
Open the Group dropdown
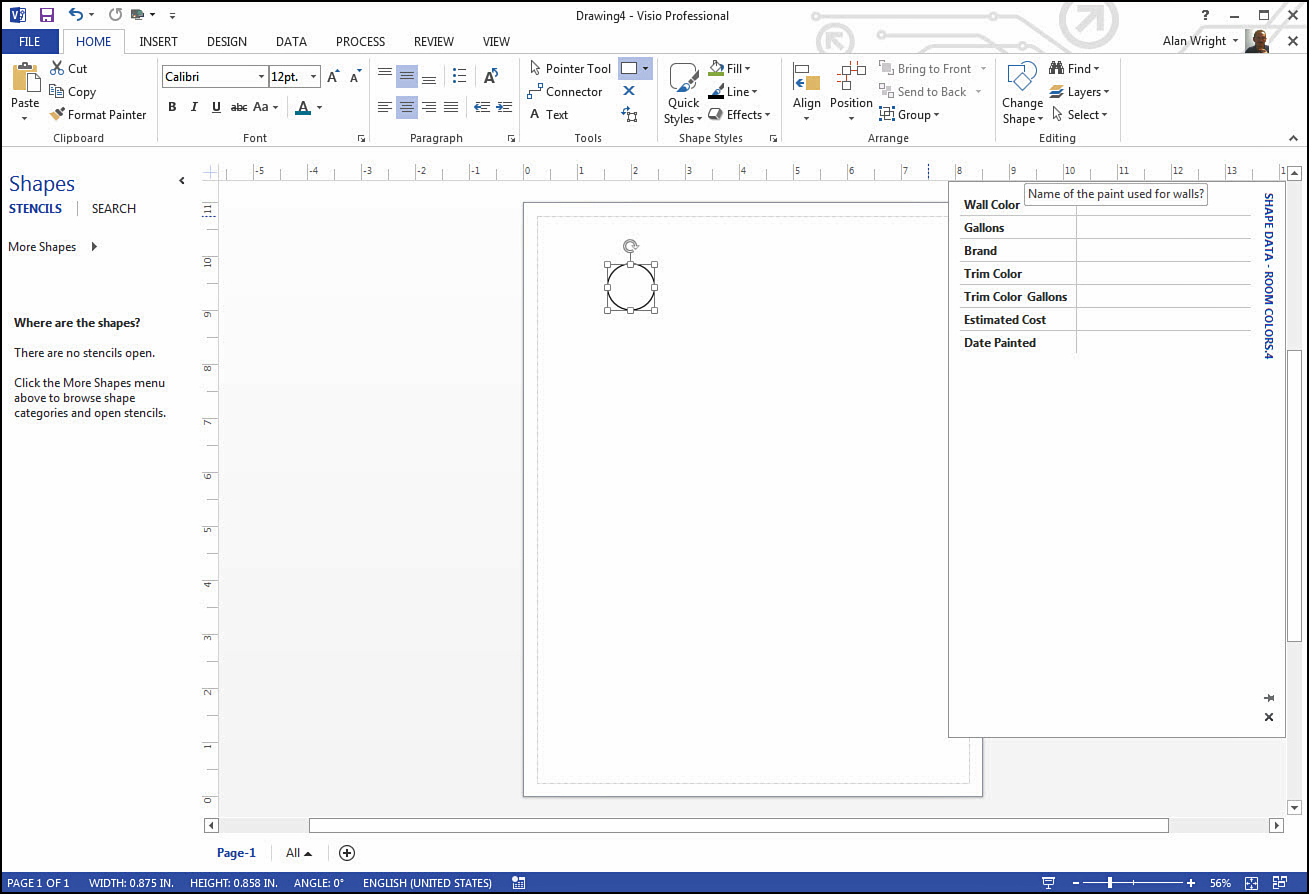pyautogui.click(x=910, y=115)
